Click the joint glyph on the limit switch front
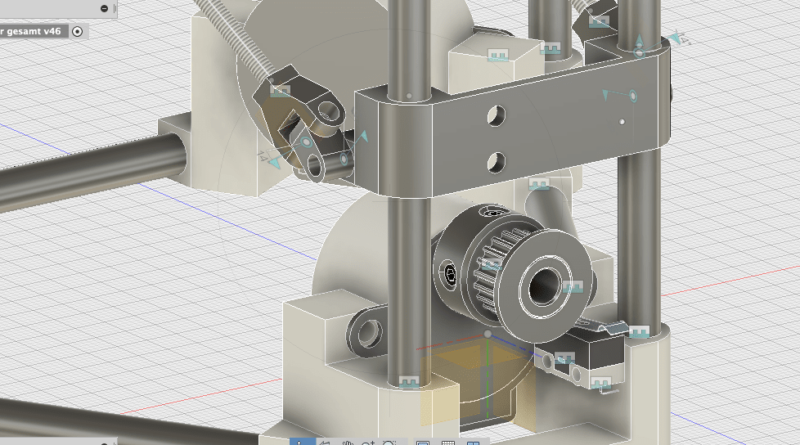Image resolution: width=800 pixels, height=445 pixels. (564, 358)
